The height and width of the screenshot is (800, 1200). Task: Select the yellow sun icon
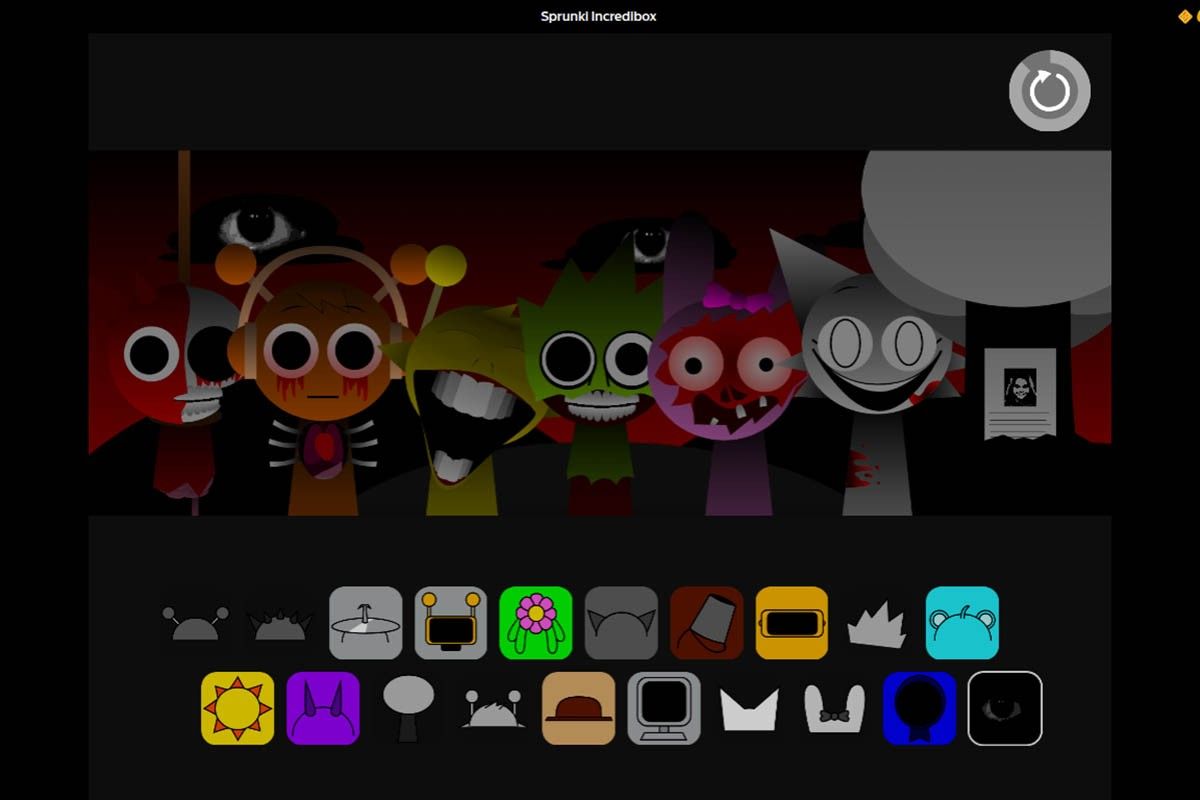click(238, 708)
